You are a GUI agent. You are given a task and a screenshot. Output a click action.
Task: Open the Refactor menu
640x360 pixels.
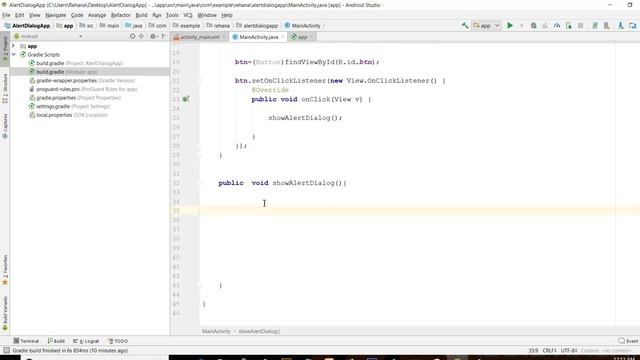click(x=120, y=15)
